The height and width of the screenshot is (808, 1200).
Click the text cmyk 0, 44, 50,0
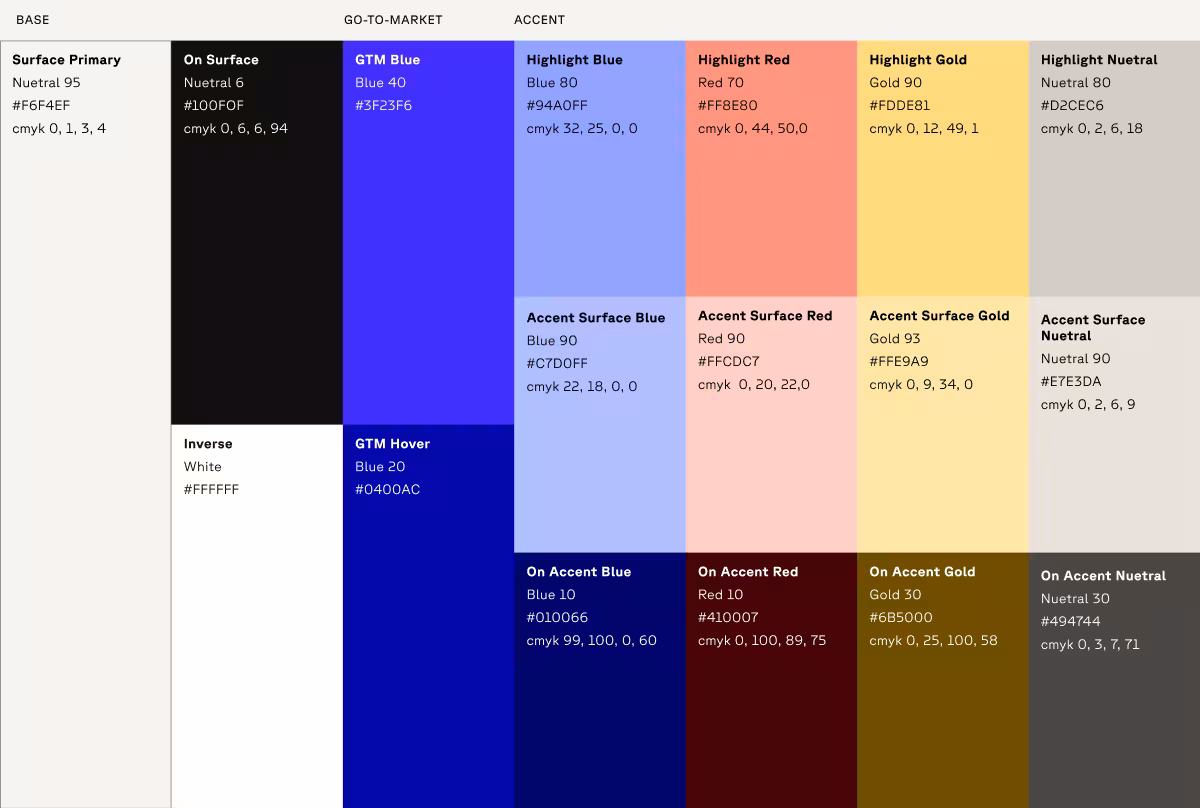pos(753,128)
